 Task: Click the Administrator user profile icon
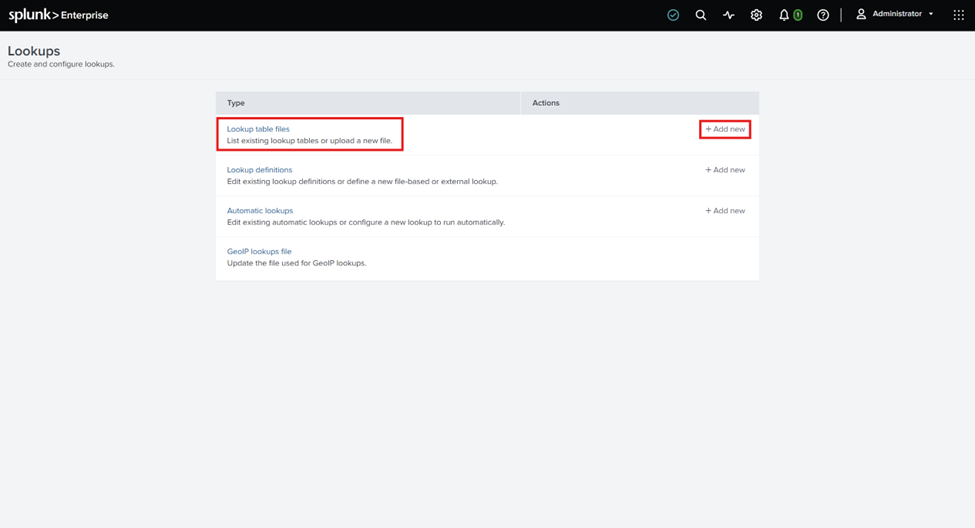pyautogui.click(x=861, y=14)
